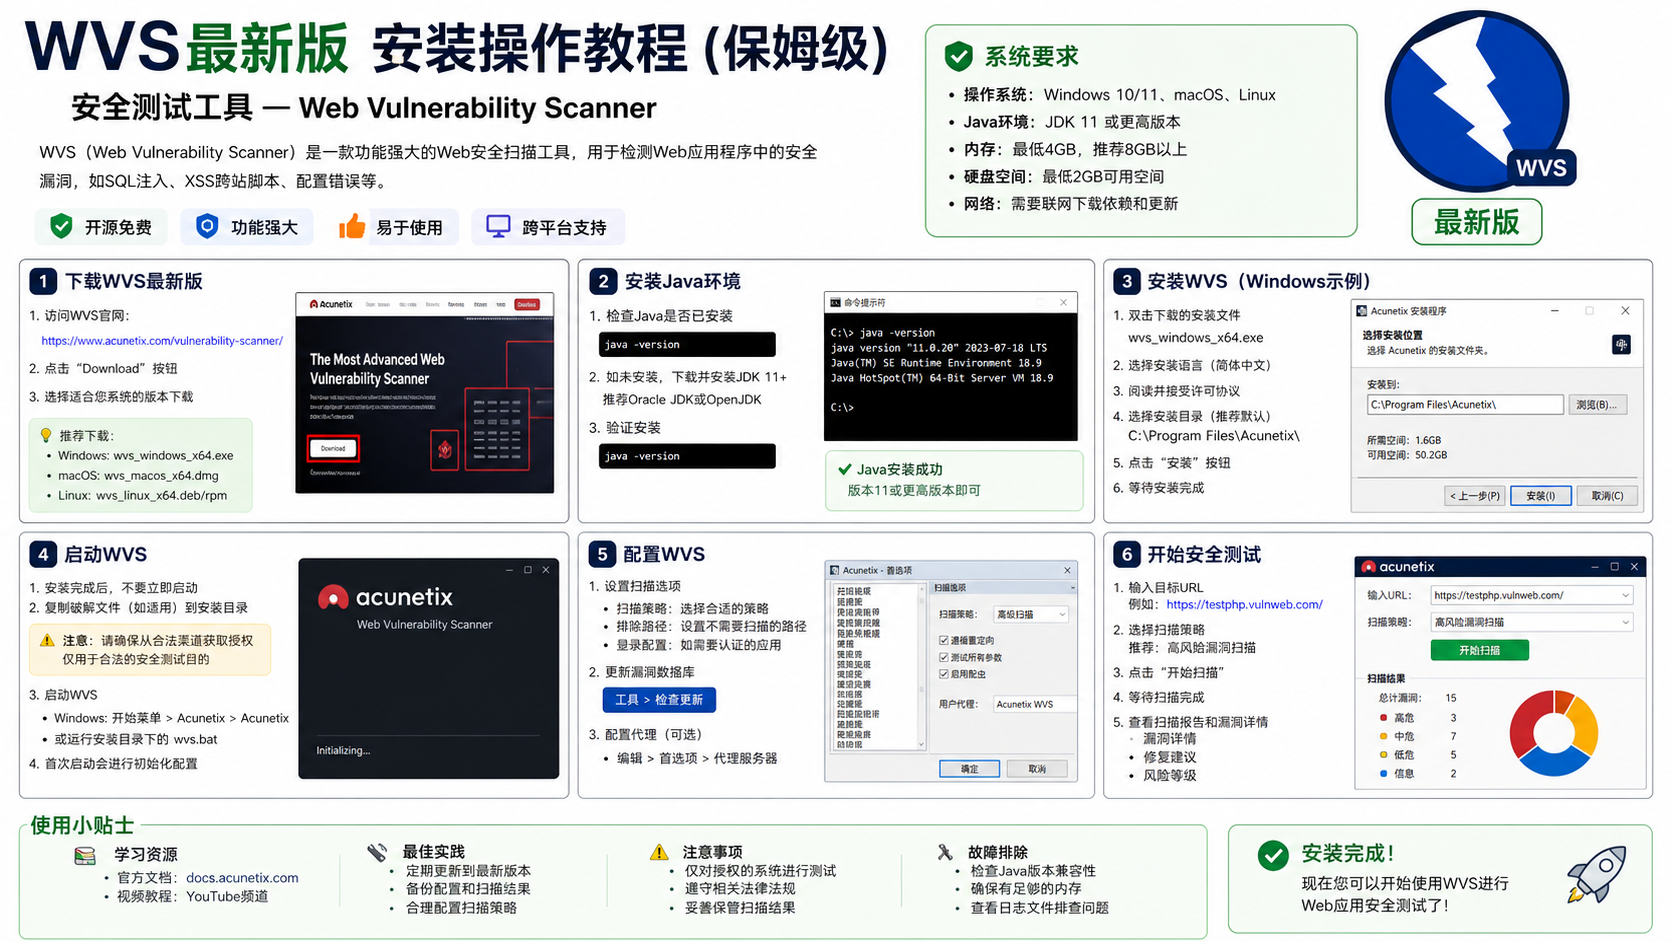The height and width of the screenshot is (941, 1672).
Task: Expand the 输入URL dropdown arrow
Action: click(x=1625, y=595)
